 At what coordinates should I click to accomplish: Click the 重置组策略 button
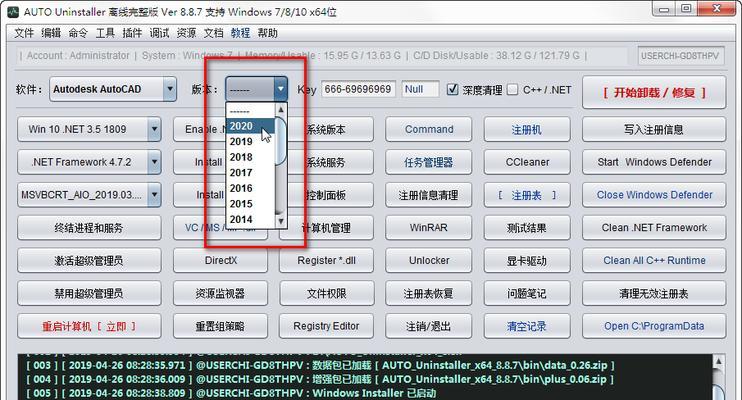click(221, 326)
